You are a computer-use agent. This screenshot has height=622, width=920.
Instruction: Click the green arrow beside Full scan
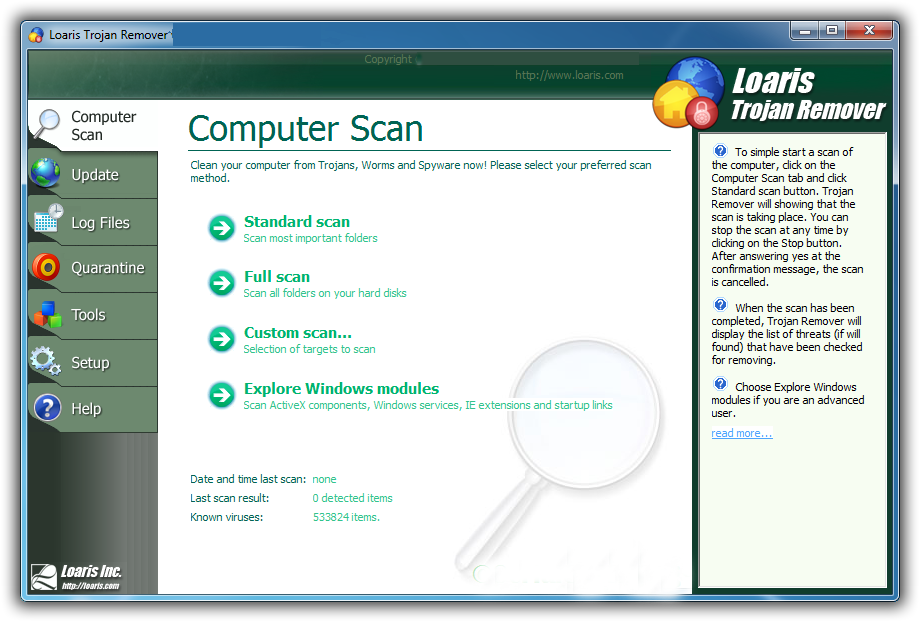click(222, 283)
